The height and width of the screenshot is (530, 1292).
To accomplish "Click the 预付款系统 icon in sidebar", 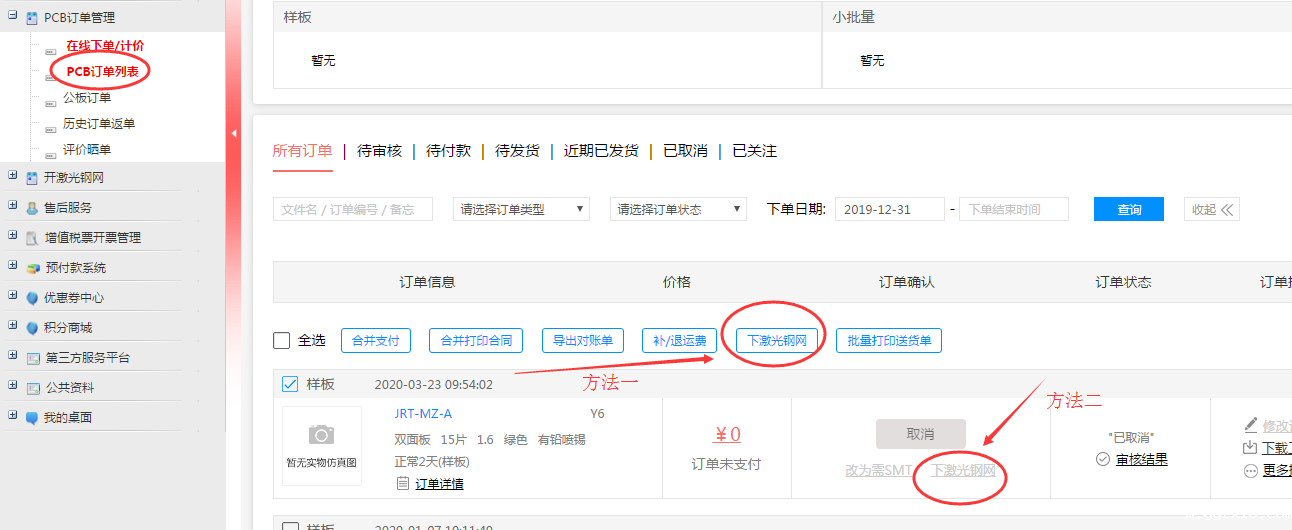I will click(x=33, y=268).
